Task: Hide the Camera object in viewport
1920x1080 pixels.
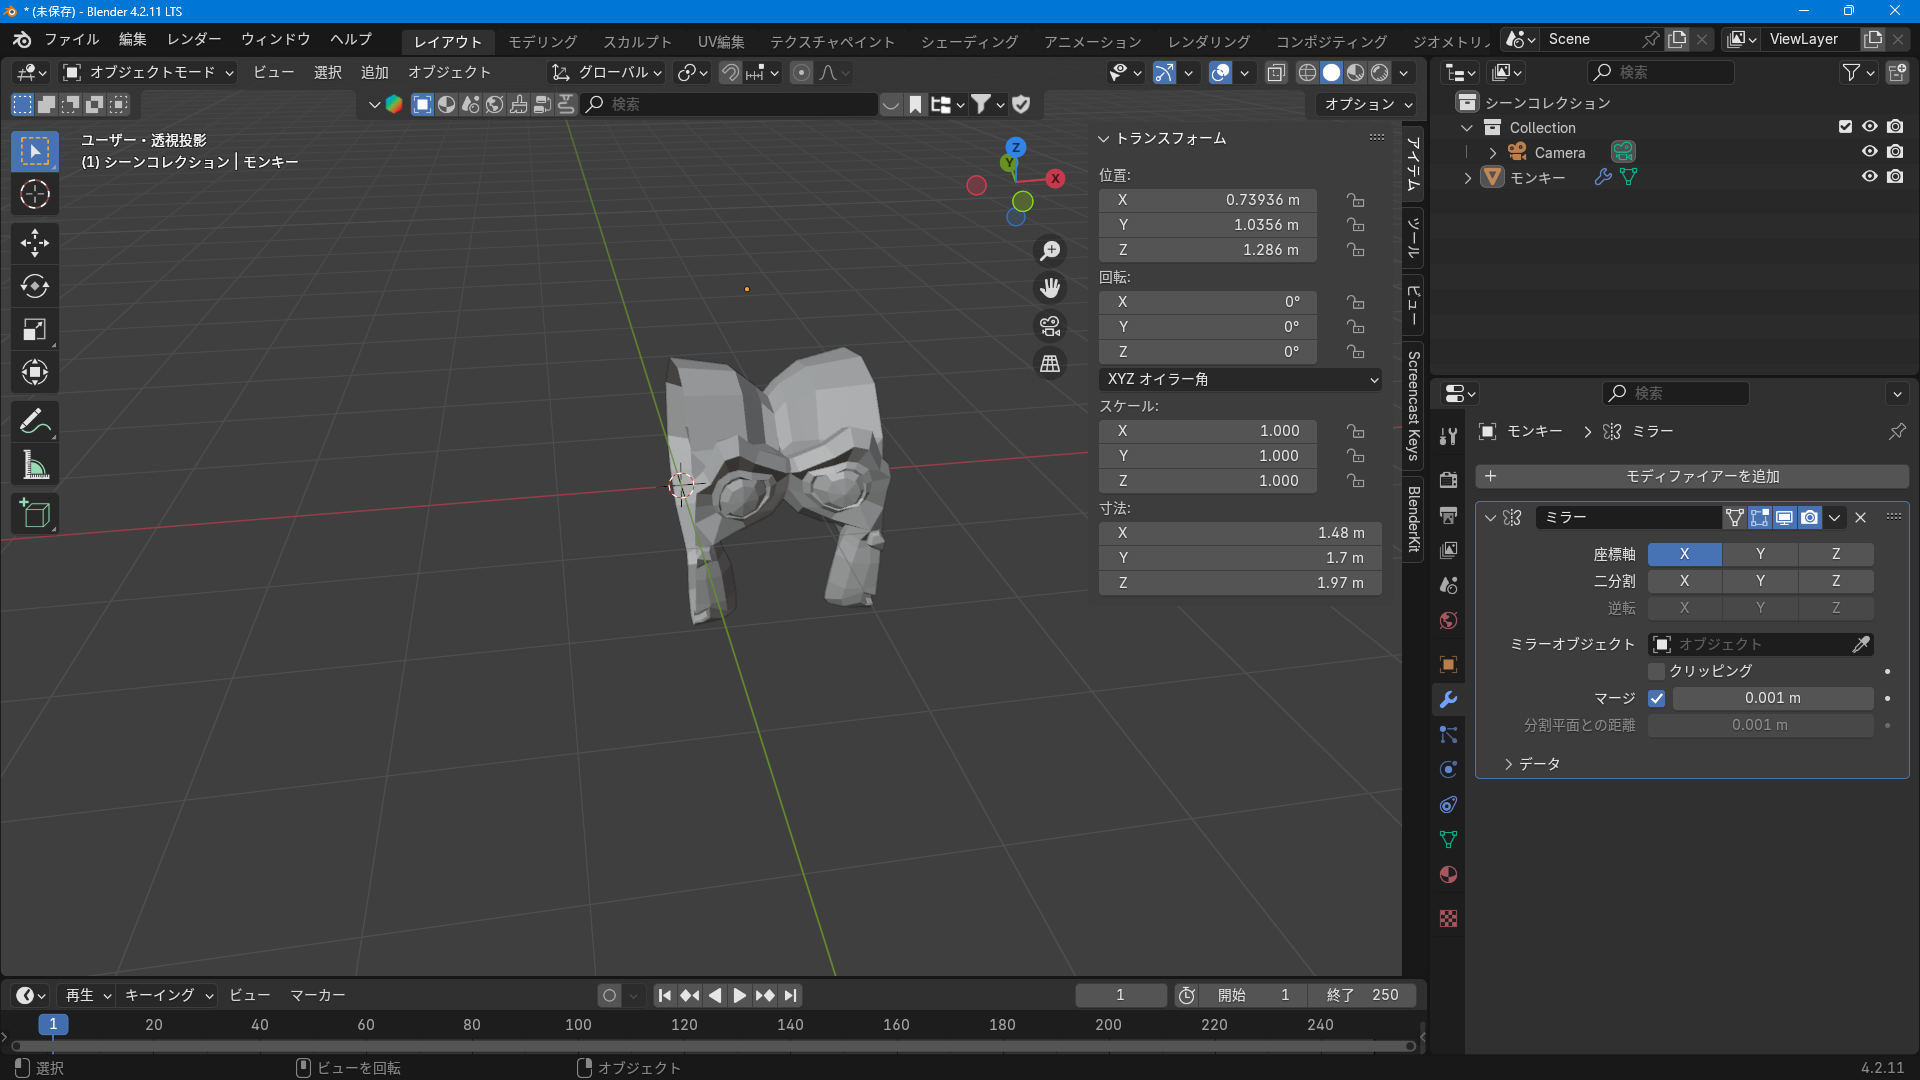Action: coord(1869,151)
